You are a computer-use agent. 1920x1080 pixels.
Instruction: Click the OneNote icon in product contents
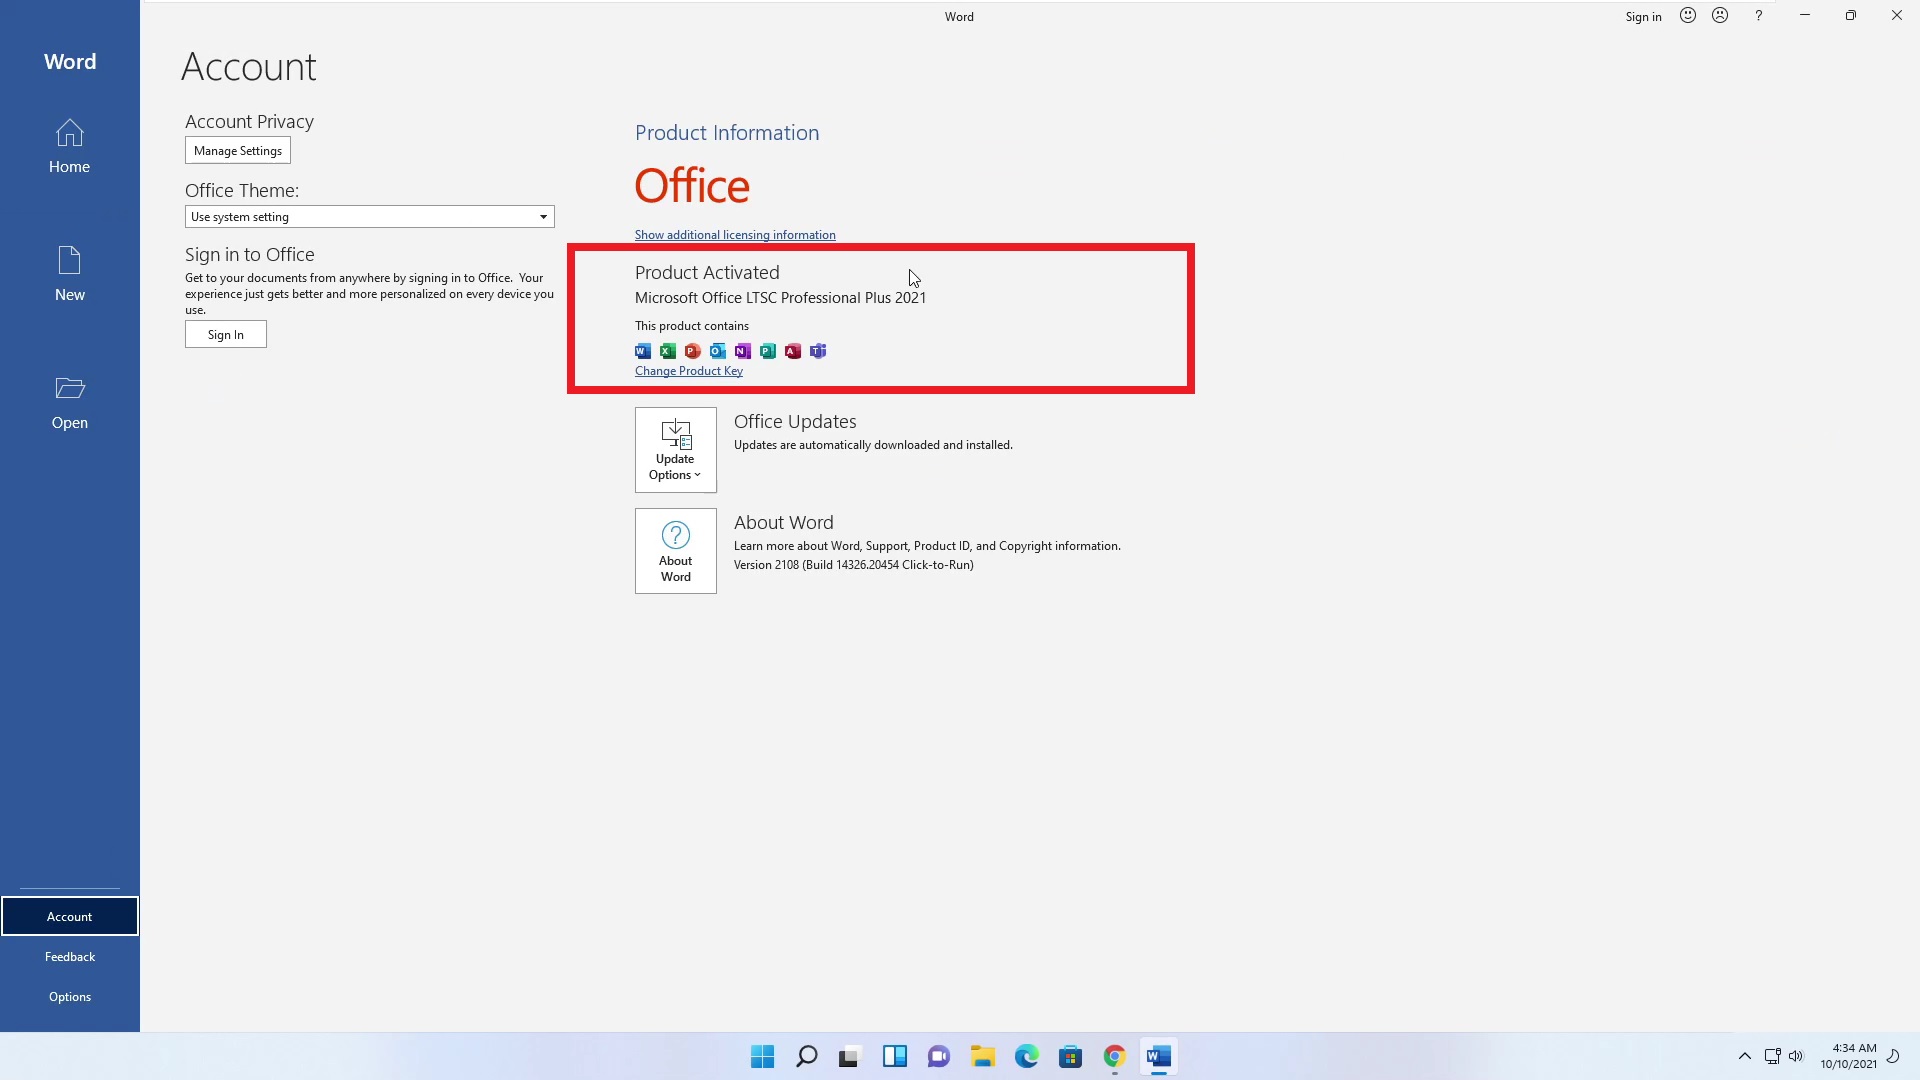click(x=743, y=351)
